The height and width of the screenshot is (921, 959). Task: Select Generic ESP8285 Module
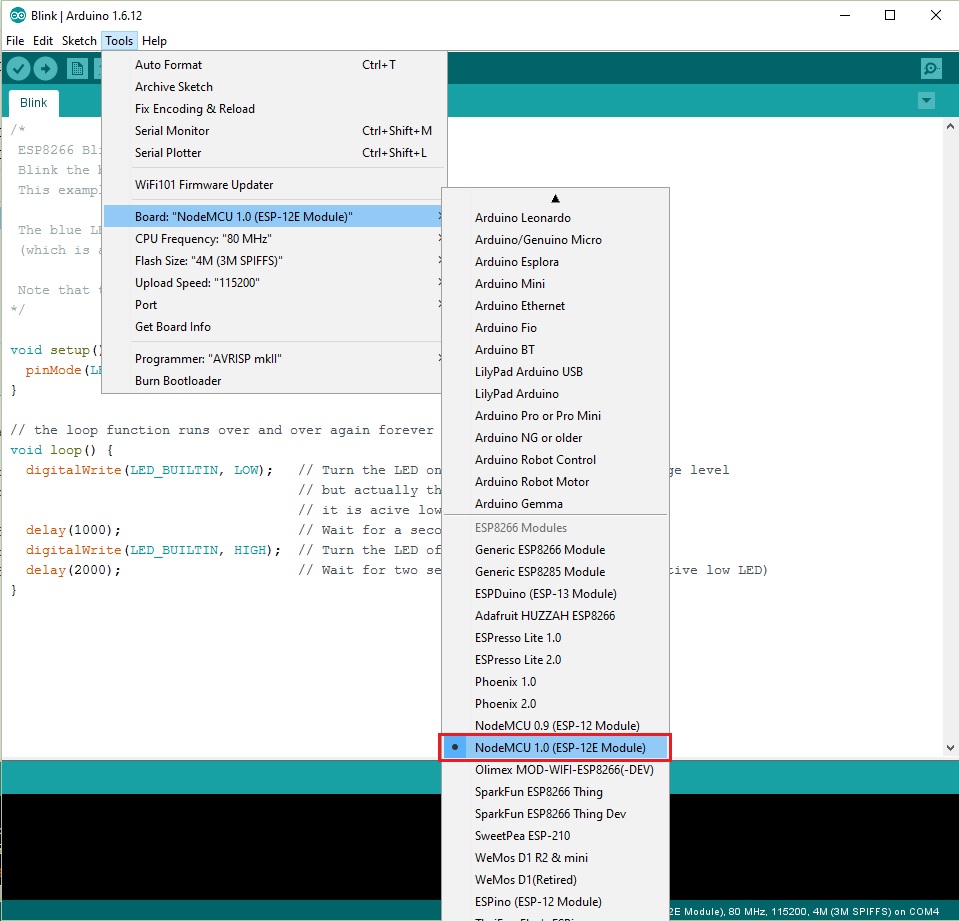pos(555,572)
